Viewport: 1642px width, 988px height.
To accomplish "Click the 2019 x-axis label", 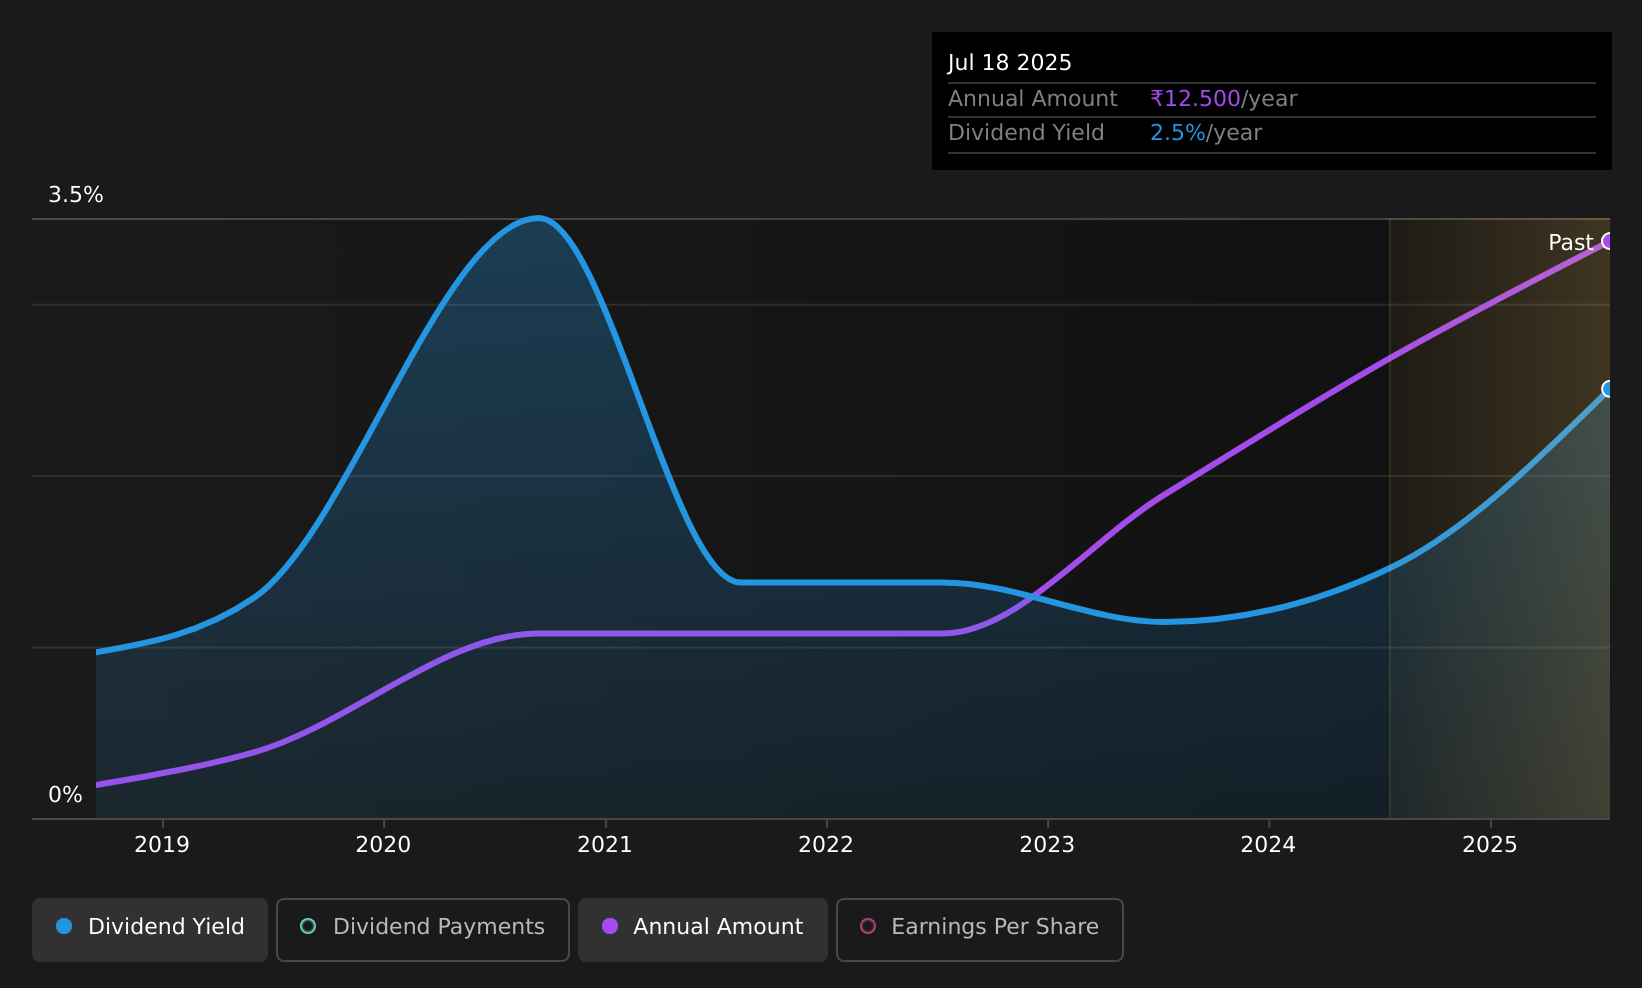I will tap(162, 845).
